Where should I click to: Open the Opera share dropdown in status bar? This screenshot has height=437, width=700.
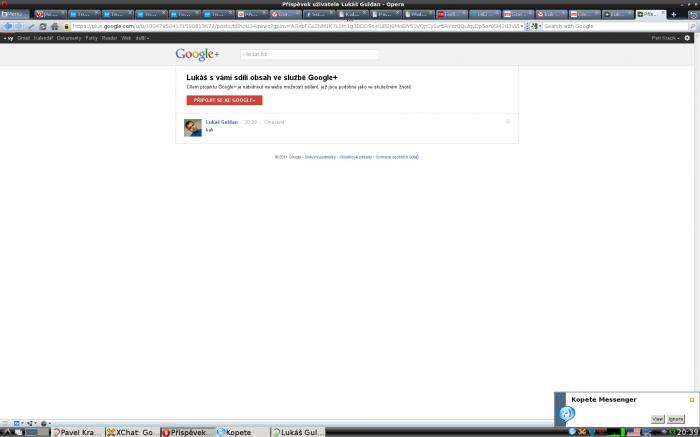(x=32, y=423)
